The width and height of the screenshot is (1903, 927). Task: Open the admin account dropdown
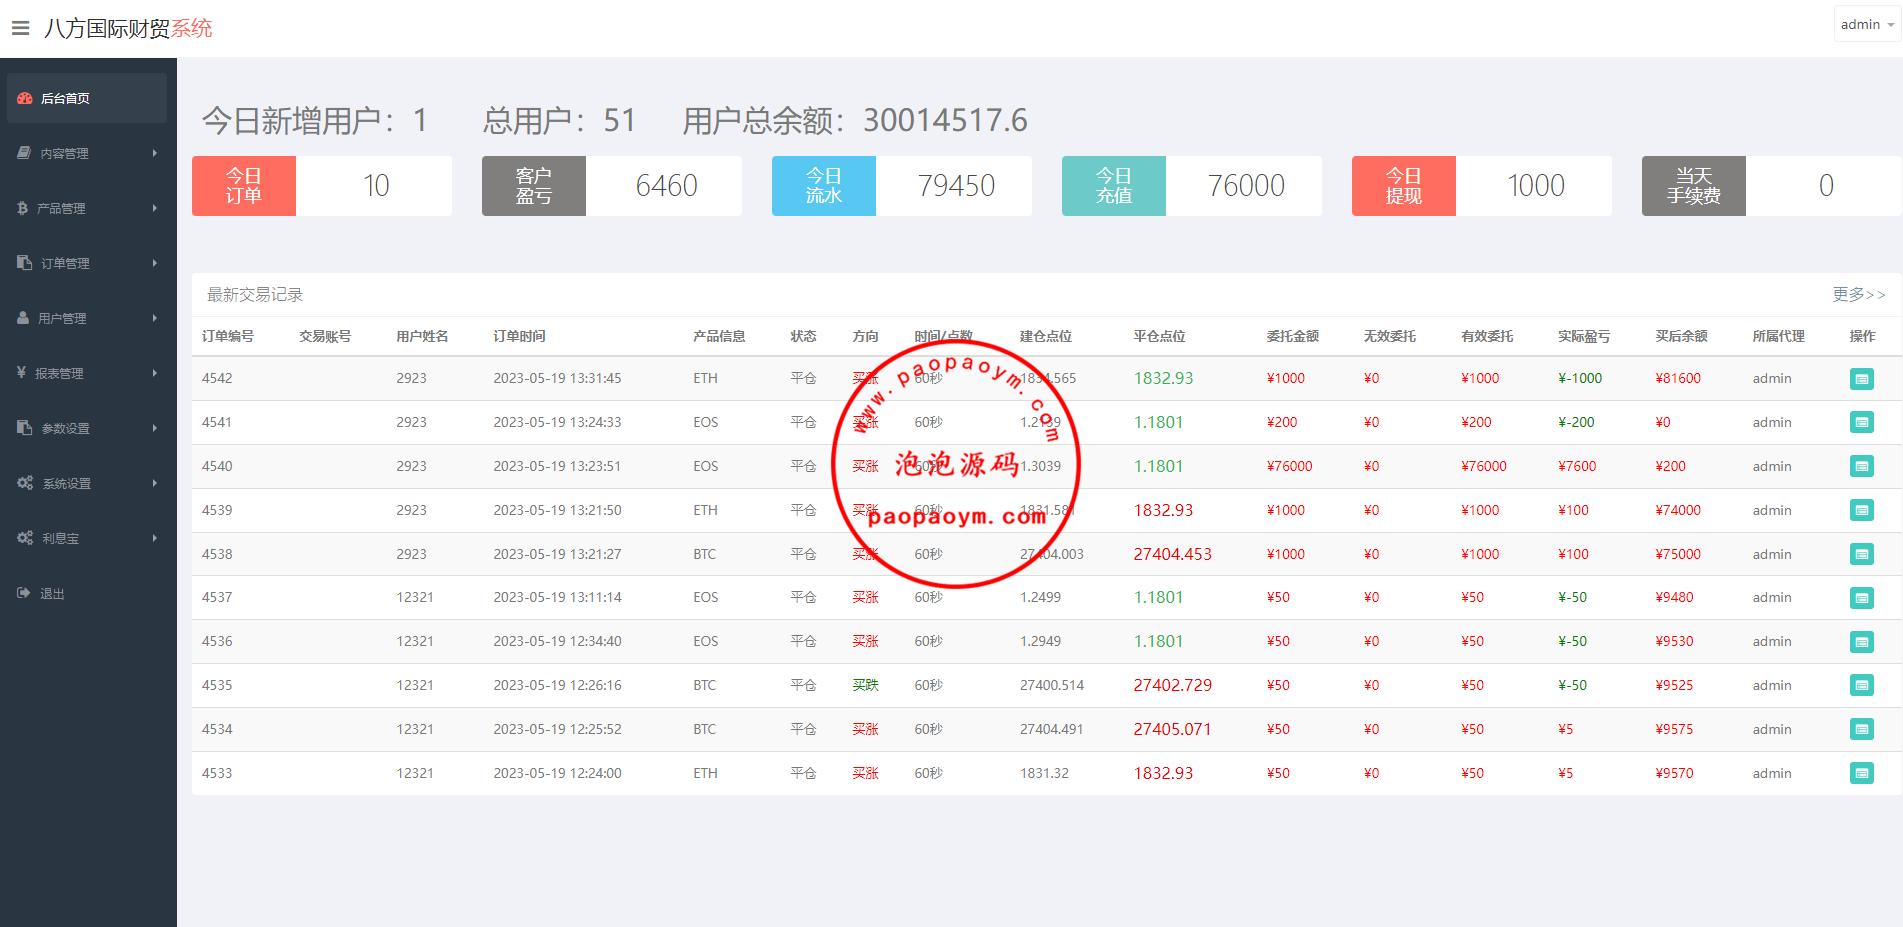(x=1866, y=25)
